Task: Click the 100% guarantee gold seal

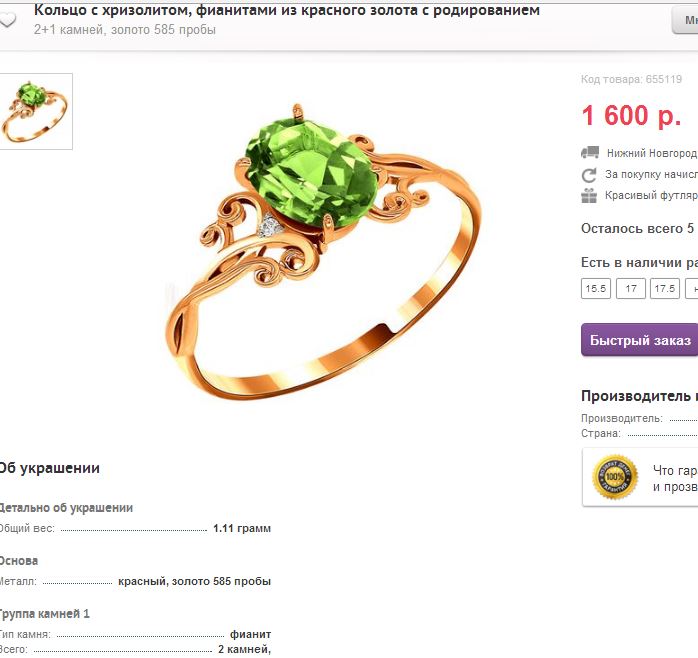Action: pos(614,477)
